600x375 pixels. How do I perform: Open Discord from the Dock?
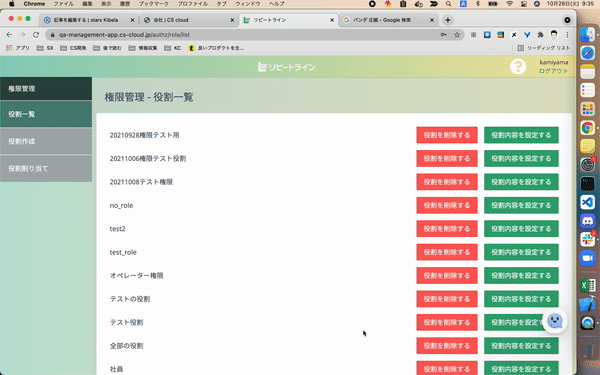[x=587, y=221]
